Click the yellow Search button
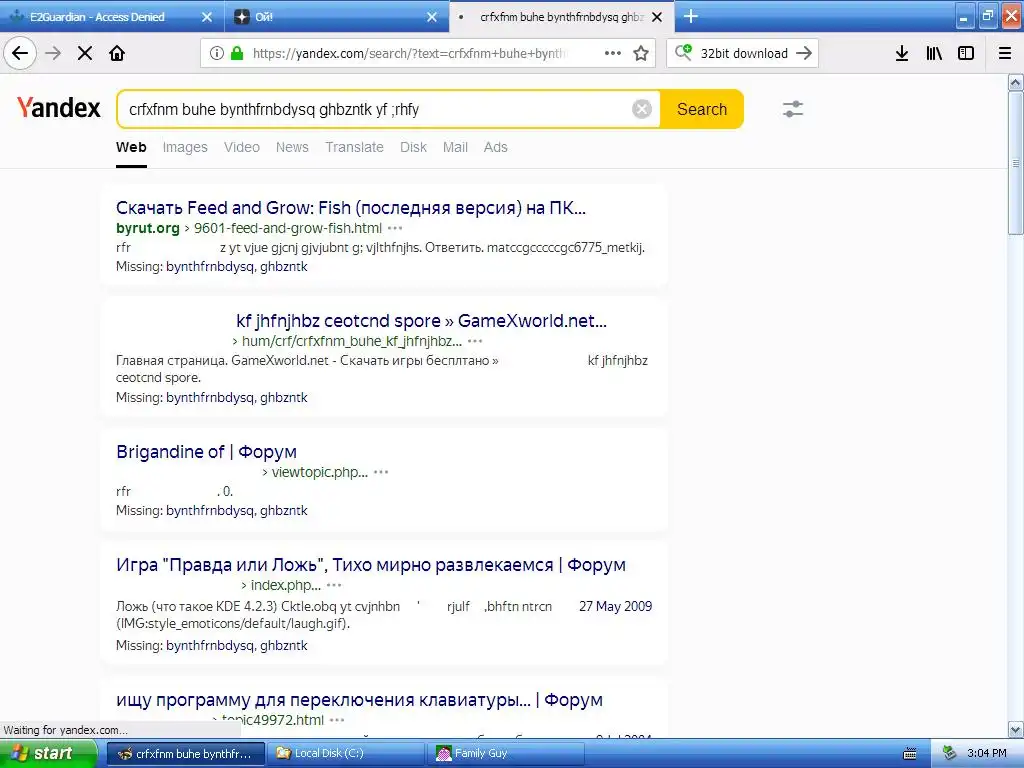 point(702,109)
